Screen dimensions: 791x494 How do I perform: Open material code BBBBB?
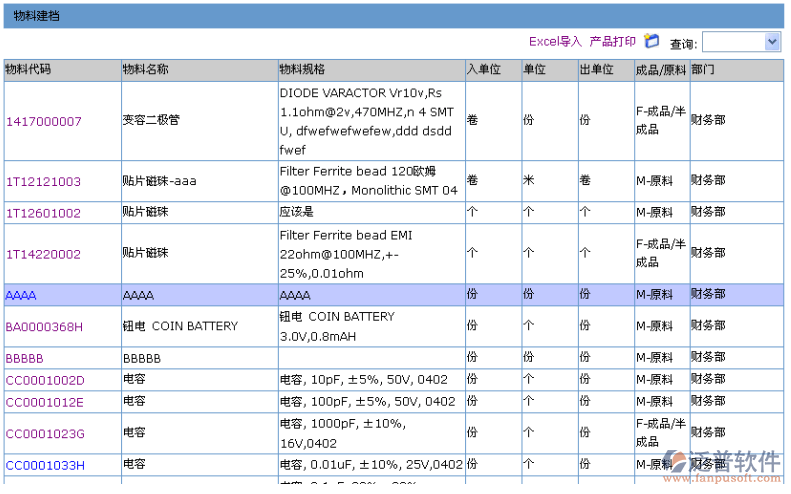click(25, 358)
